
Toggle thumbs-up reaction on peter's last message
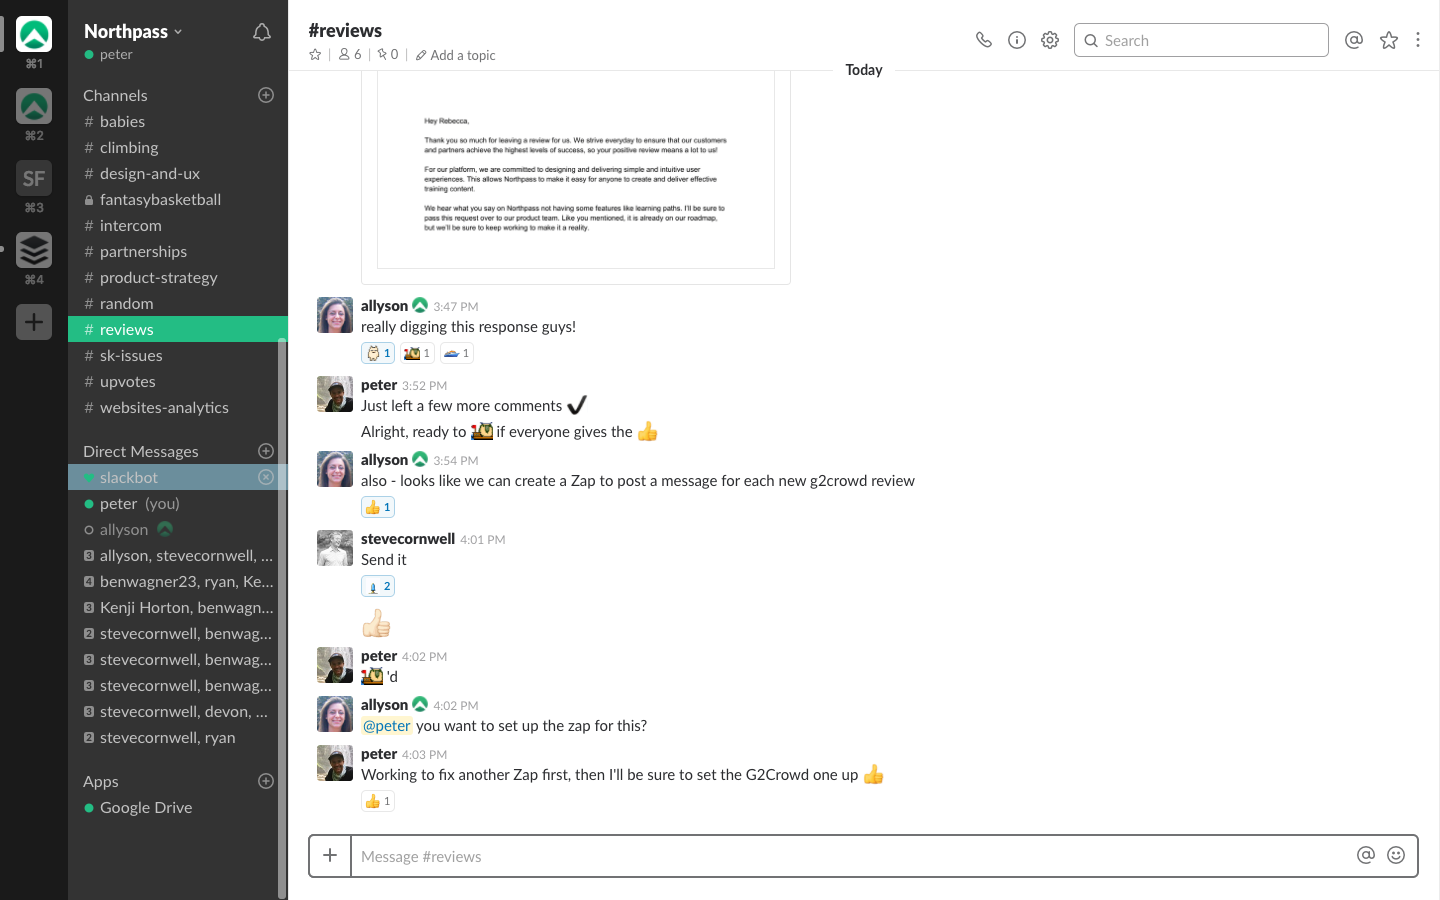[378, 801]
